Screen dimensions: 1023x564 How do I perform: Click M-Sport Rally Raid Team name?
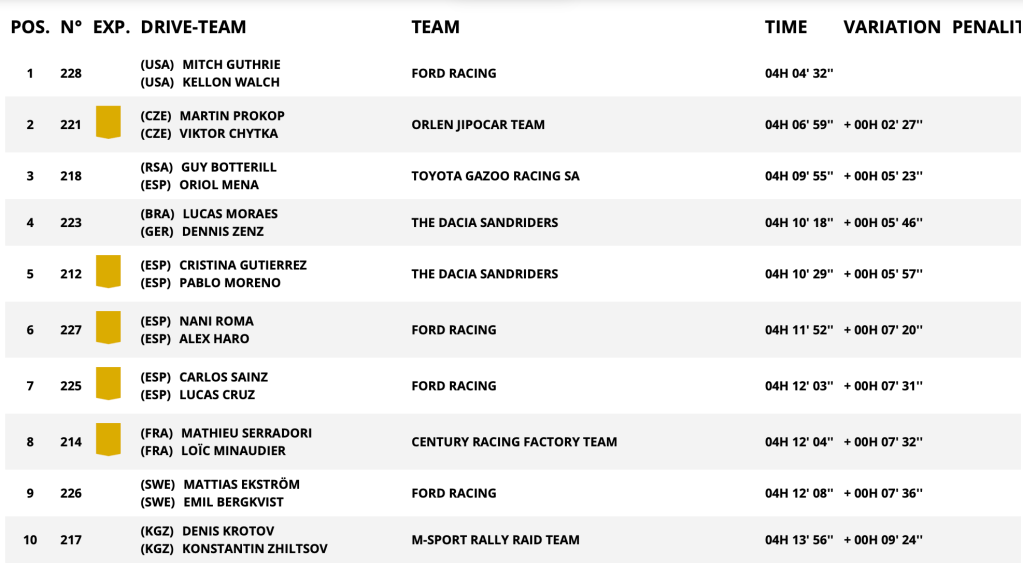point(495,540)
